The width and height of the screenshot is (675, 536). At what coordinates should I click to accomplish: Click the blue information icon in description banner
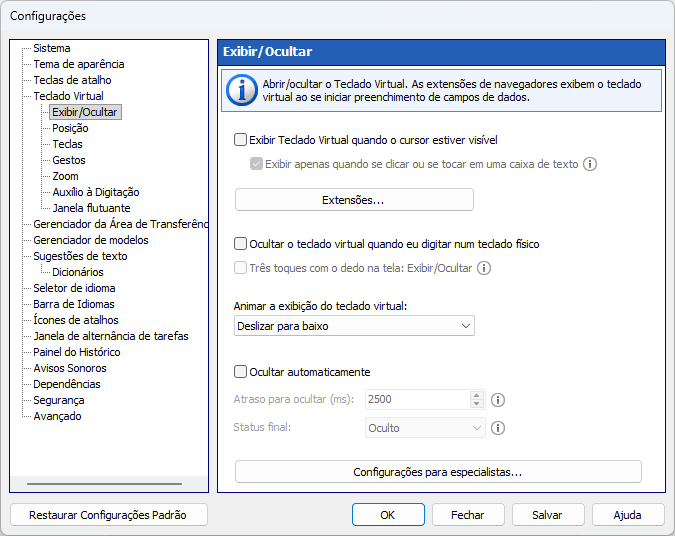coord(242,90)
